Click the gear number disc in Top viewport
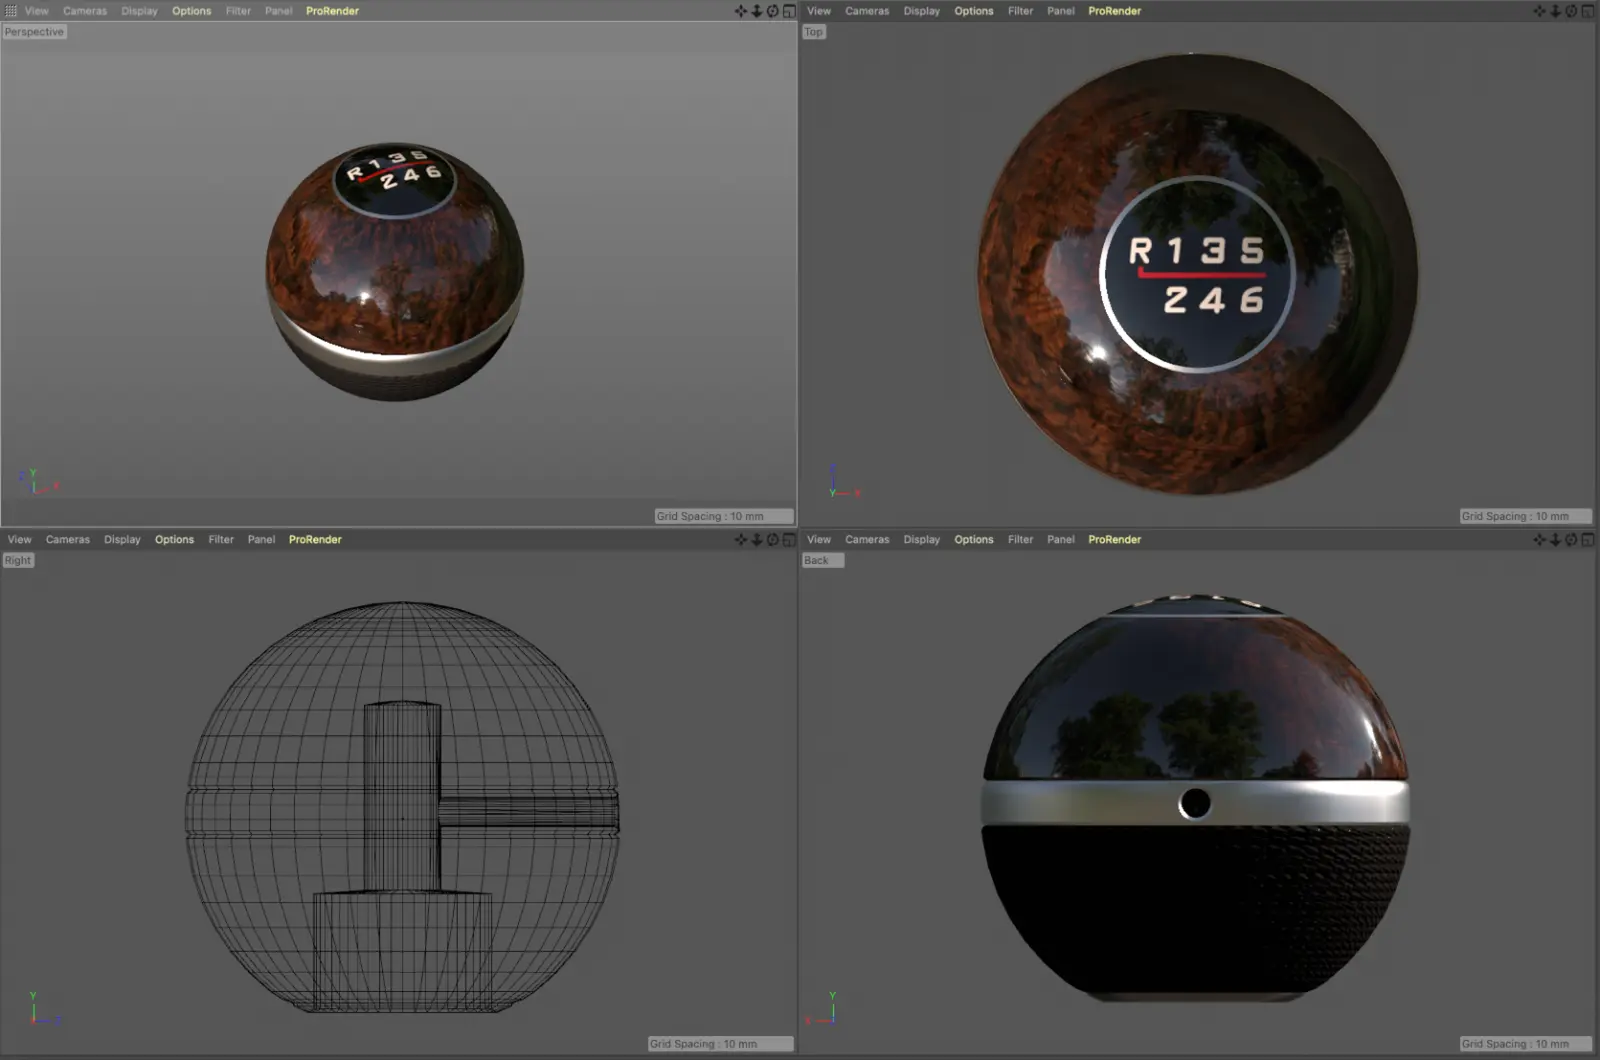 click(1197, 275)
